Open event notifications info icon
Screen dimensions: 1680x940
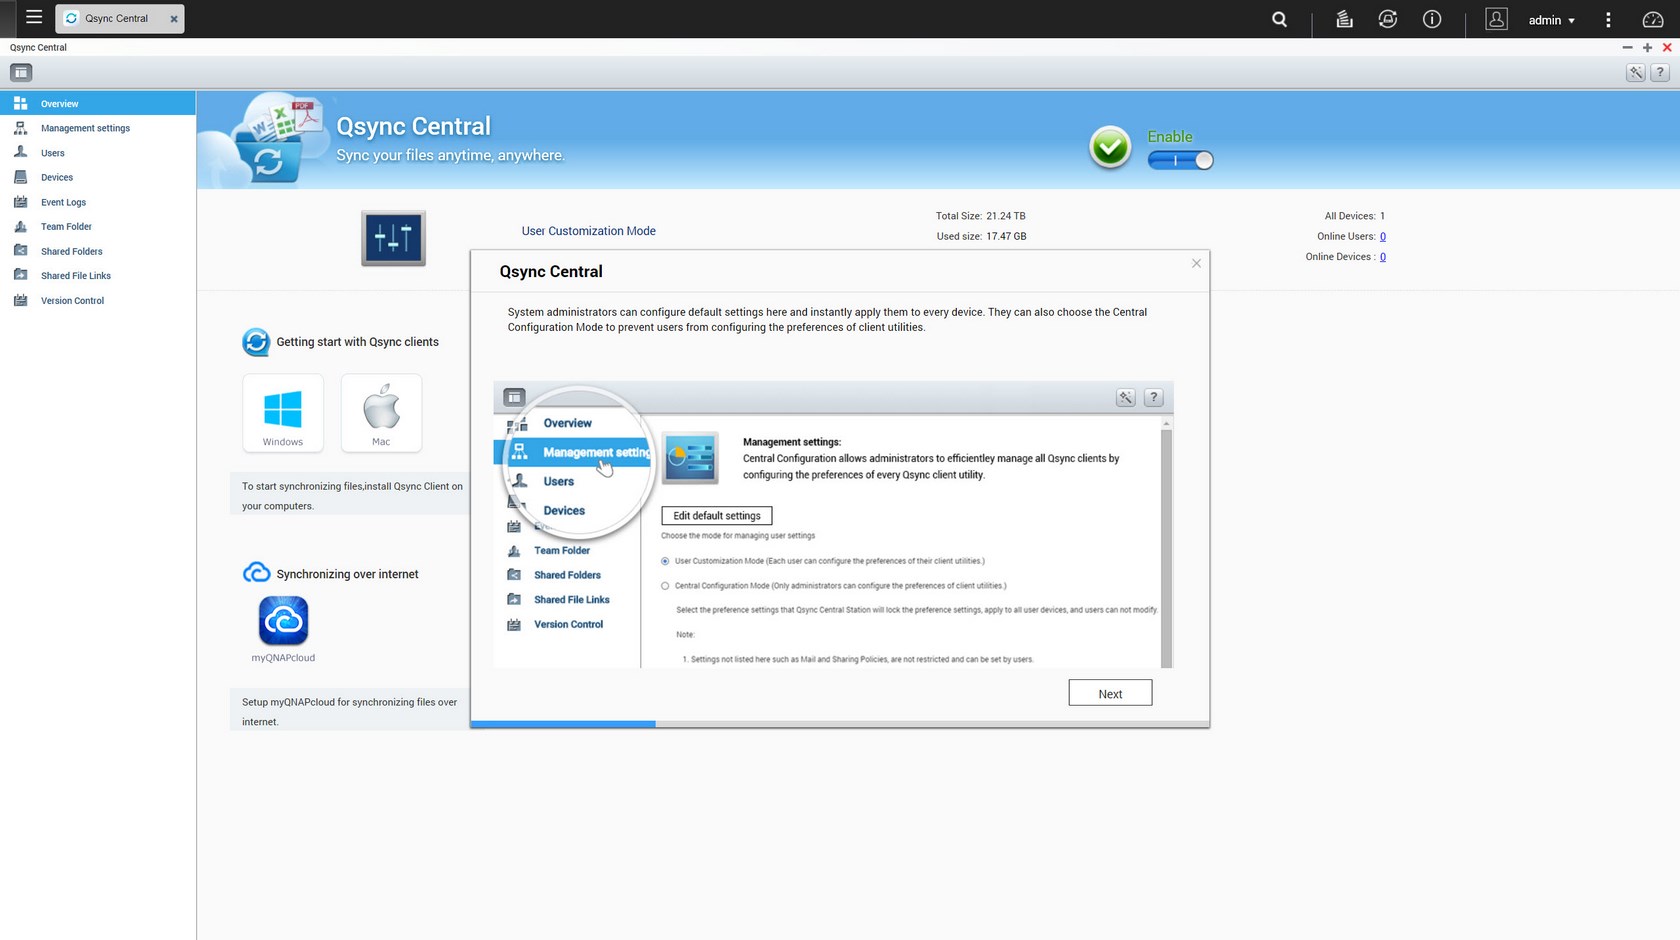(1432, 19)
